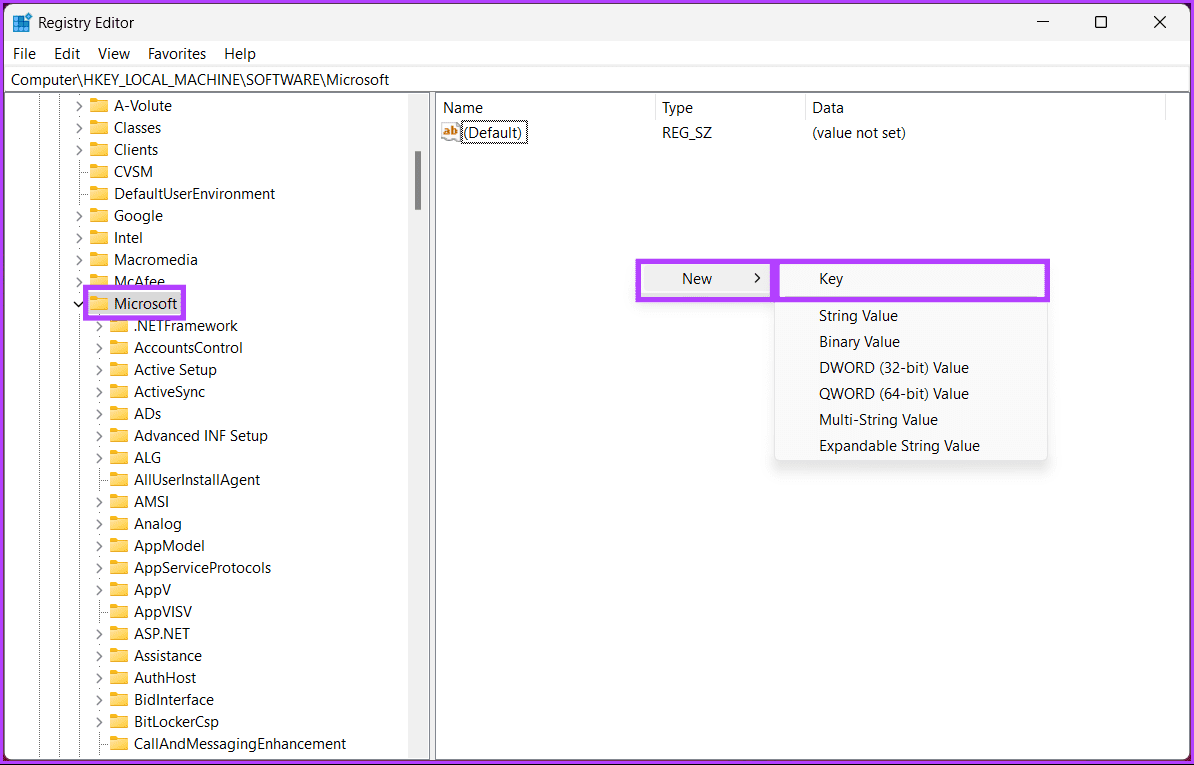The width and height of the screenshot is (1194, 765).
Task: Click the Registry Editor app icon in title bar
Action: click(x=22, y=23)
